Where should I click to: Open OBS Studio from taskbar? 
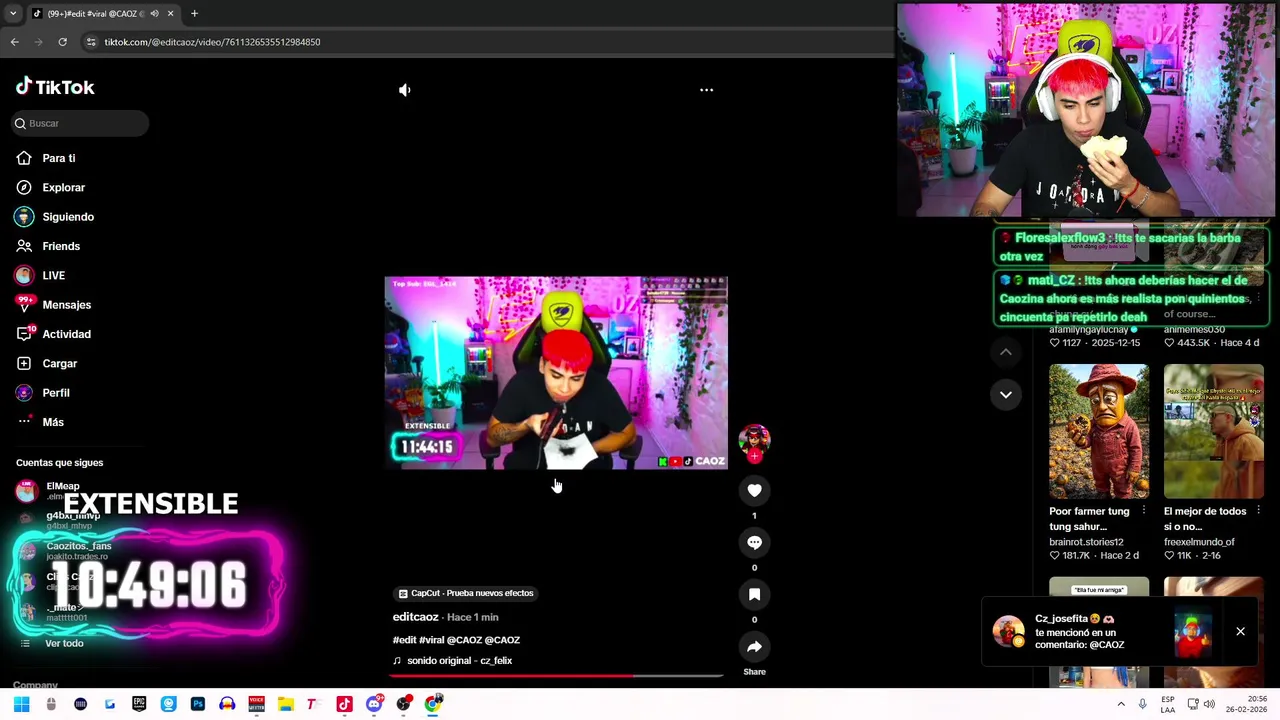403,704
